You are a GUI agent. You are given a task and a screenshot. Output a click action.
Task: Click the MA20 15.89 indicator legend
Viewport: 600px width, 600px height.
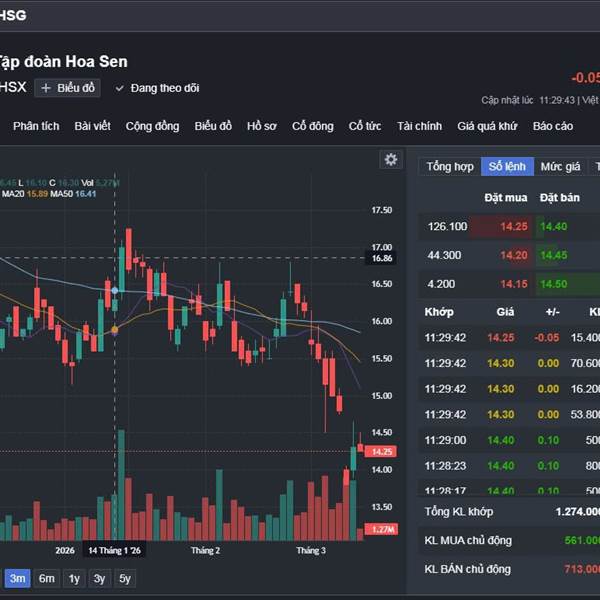[25, 194]
